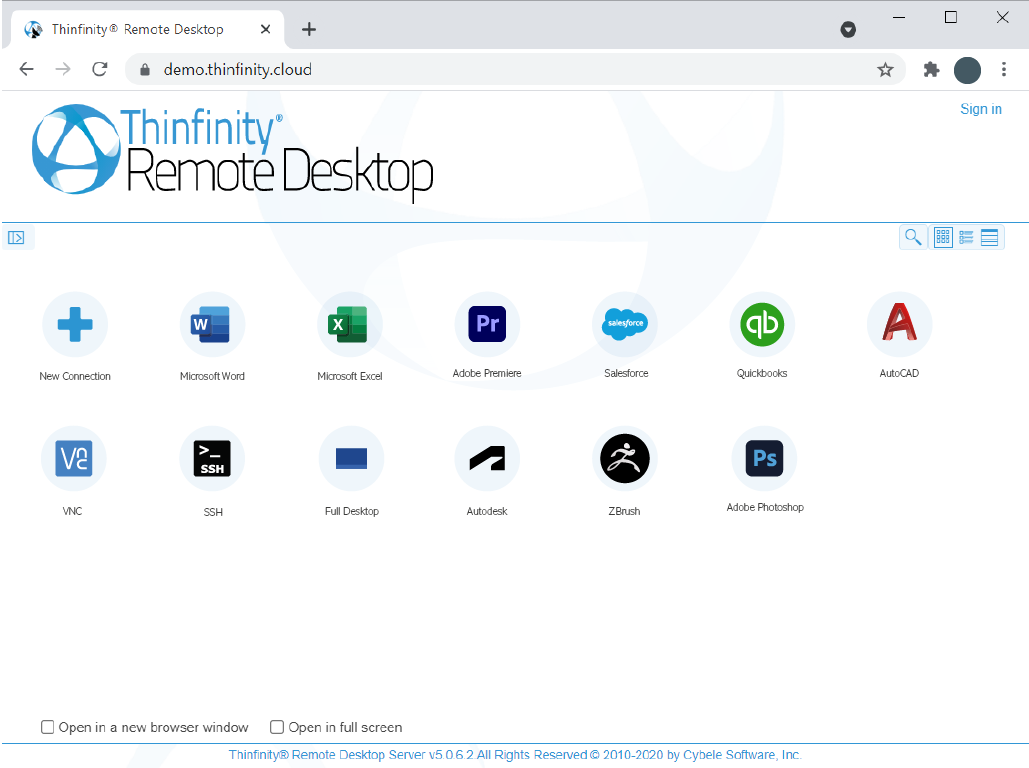
Task: Launch Quickbooks green icon
Action: (762, 324)
